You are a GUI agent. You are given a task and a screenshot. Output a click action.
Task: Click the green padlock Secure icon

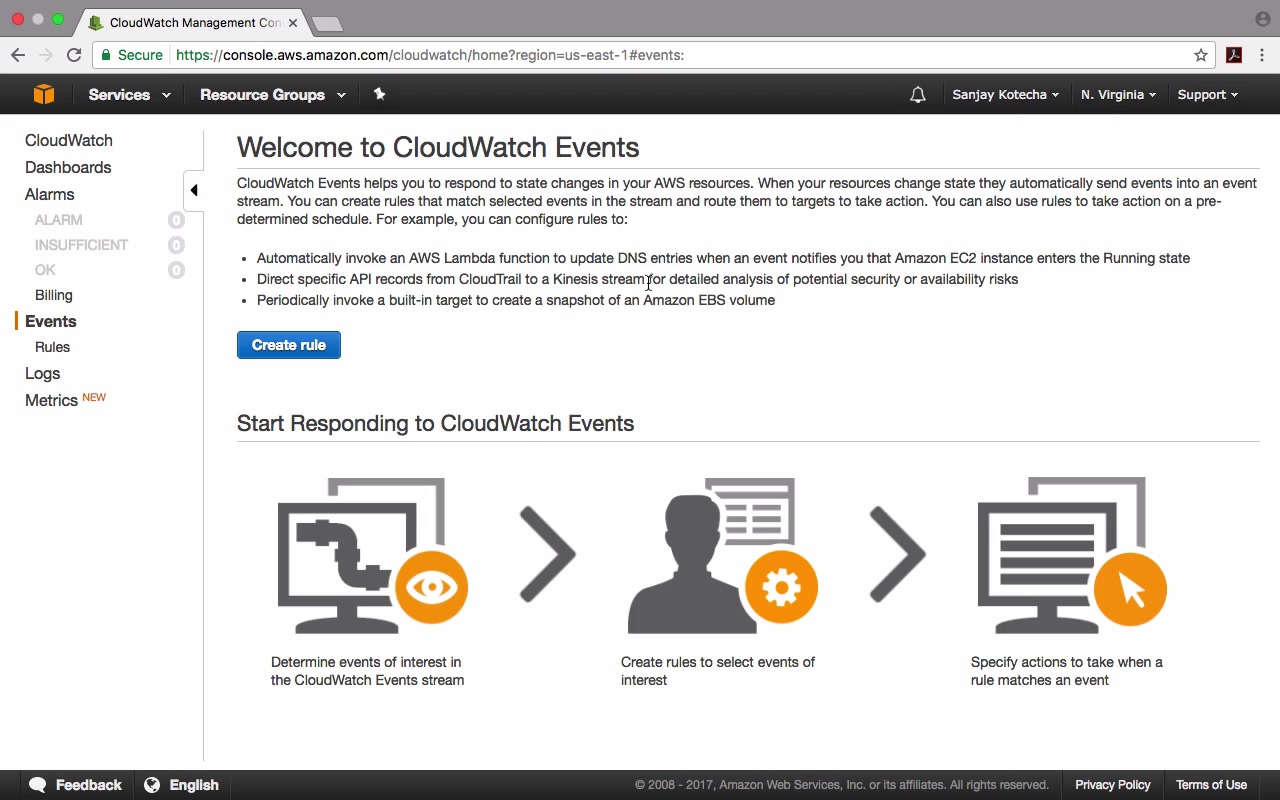pyautogui.click(x=106, y=55)
